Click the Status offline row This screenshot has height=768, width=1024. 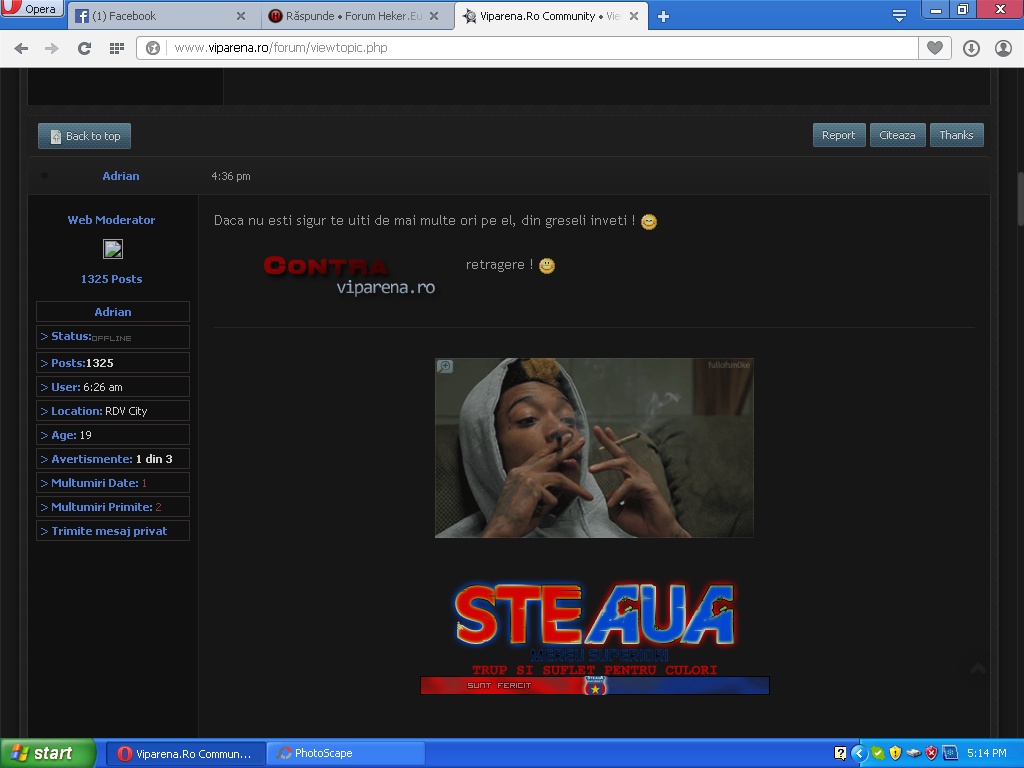coord(113,337)
